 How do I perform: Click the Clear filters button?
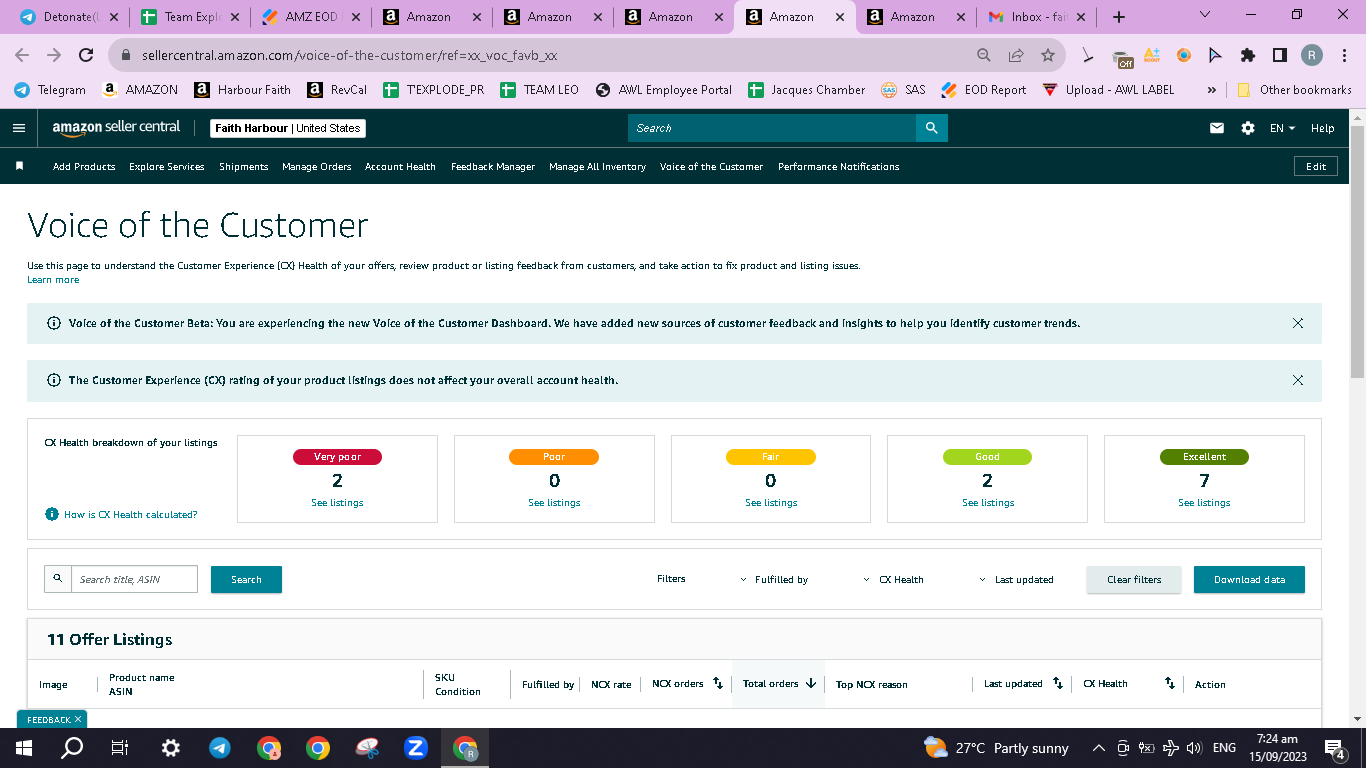[x=1134, y=579]
